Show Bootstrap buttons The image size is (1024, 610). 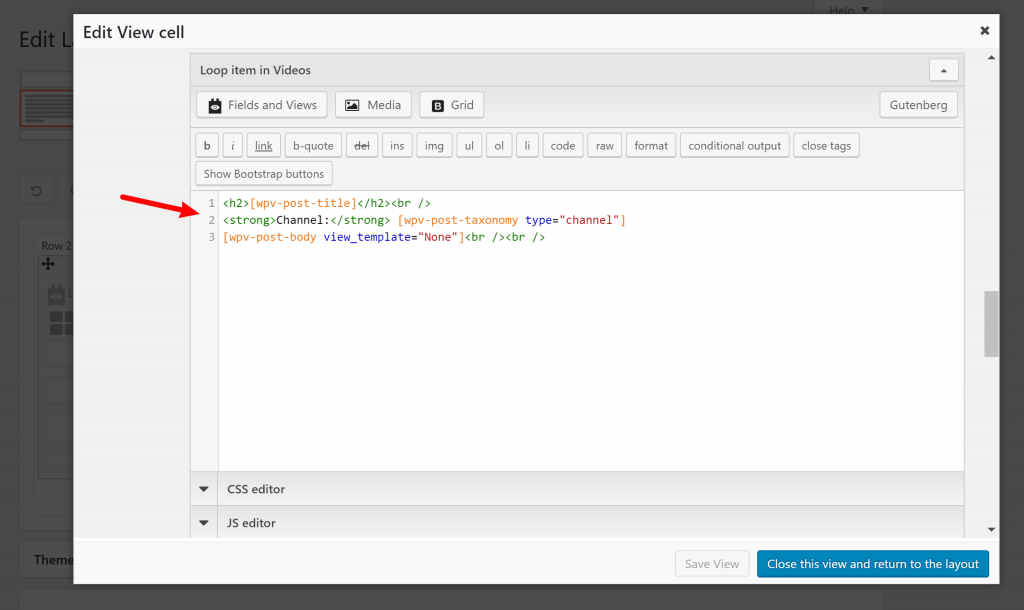click(x=264, y=174)
